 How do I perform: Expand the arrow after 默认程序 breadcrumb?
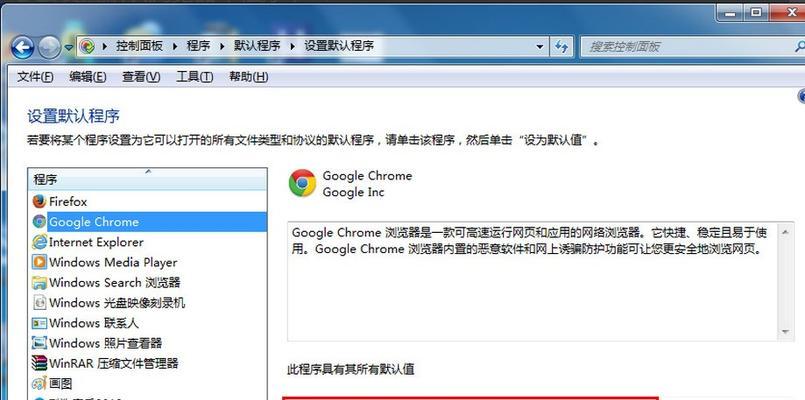click(x=293, y=47)
